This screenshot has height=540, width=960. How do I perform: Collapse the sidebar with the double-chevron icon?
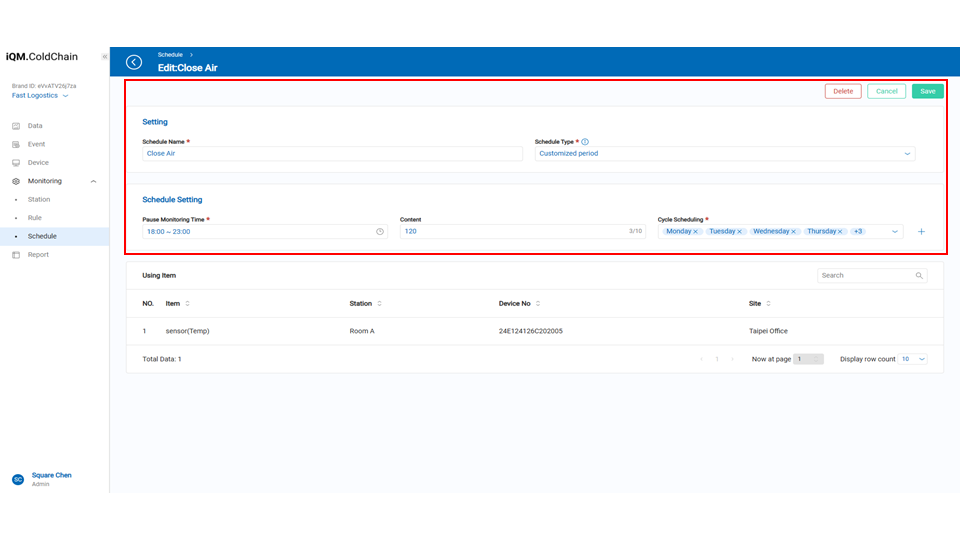coord(105,57)
